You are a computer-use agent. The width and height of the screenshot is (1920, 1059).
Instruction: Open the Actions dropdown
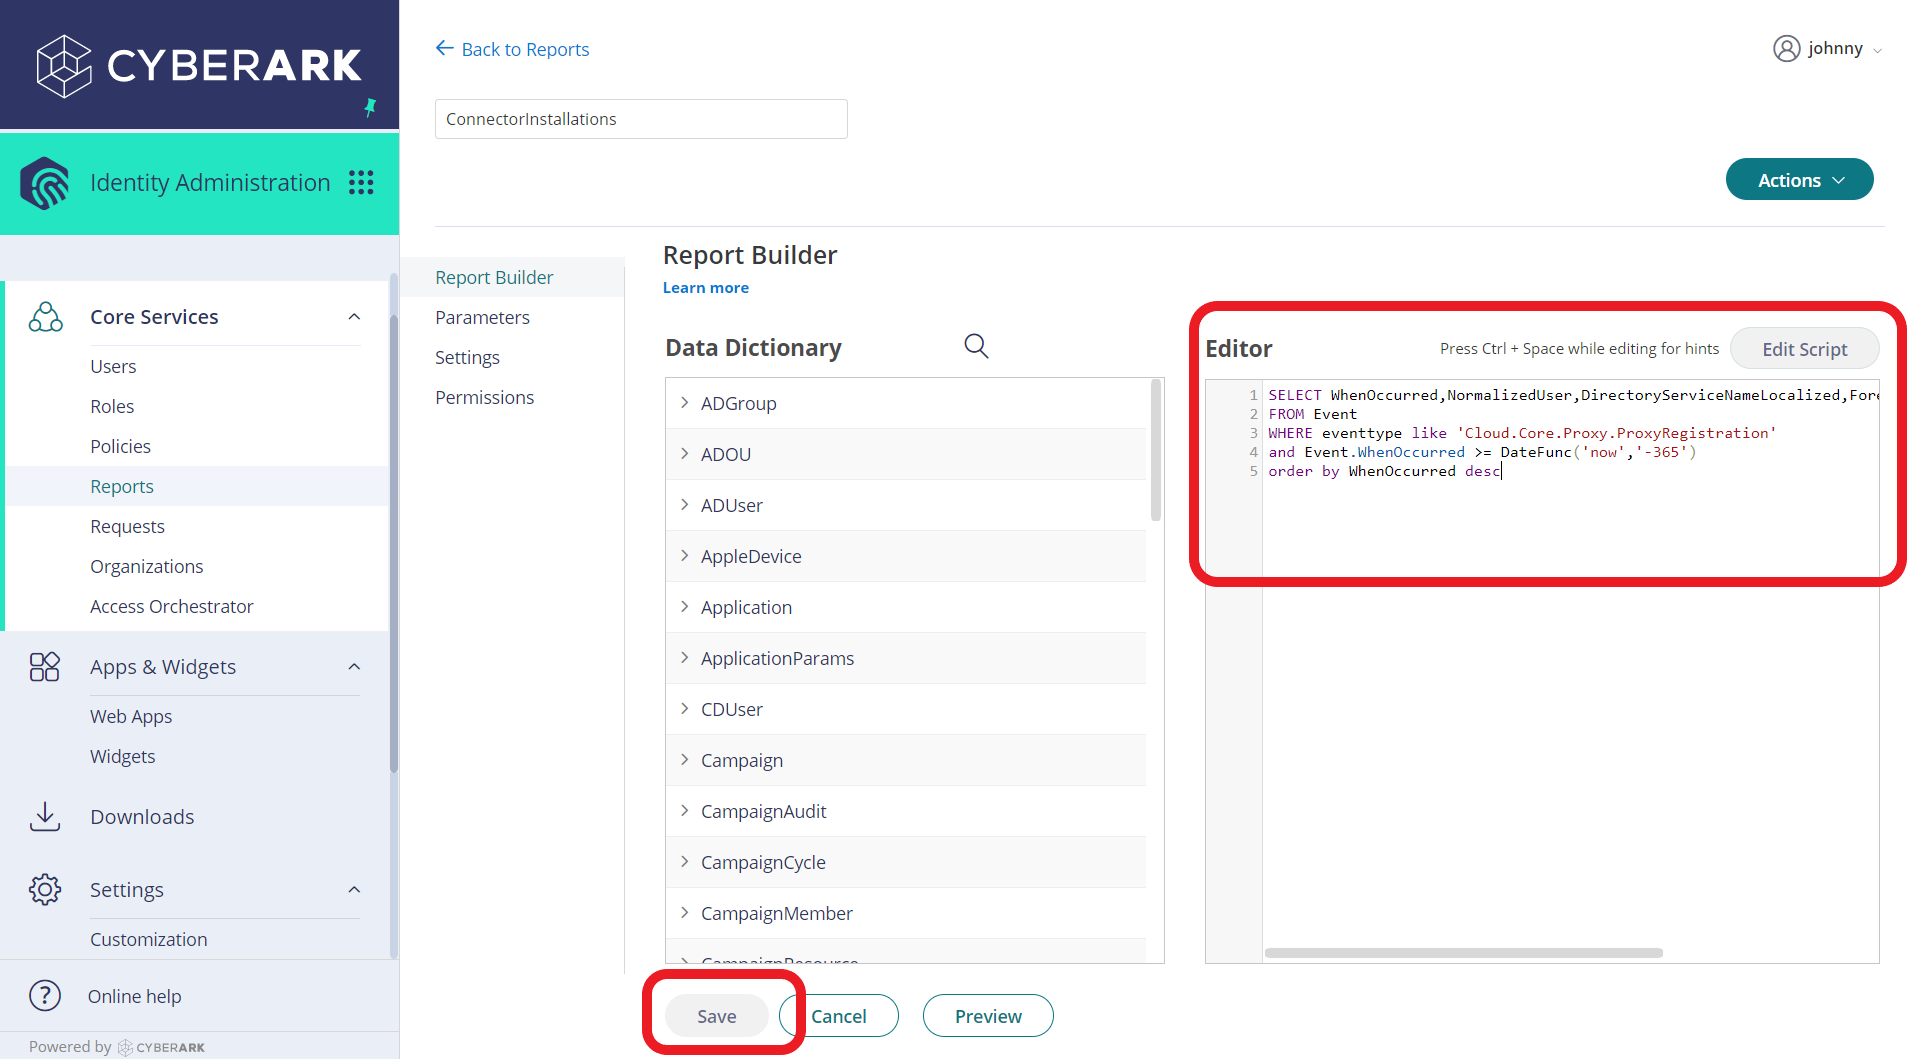[x=1798, y=179]
